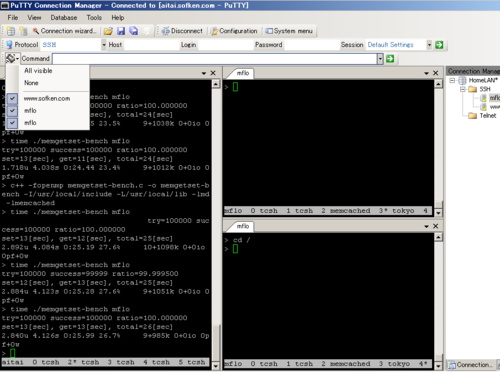The height and width of the screenshot is (372, 500).
Task: Open left pane tab list dropdown arrow
Action: [x=204, y=73]
